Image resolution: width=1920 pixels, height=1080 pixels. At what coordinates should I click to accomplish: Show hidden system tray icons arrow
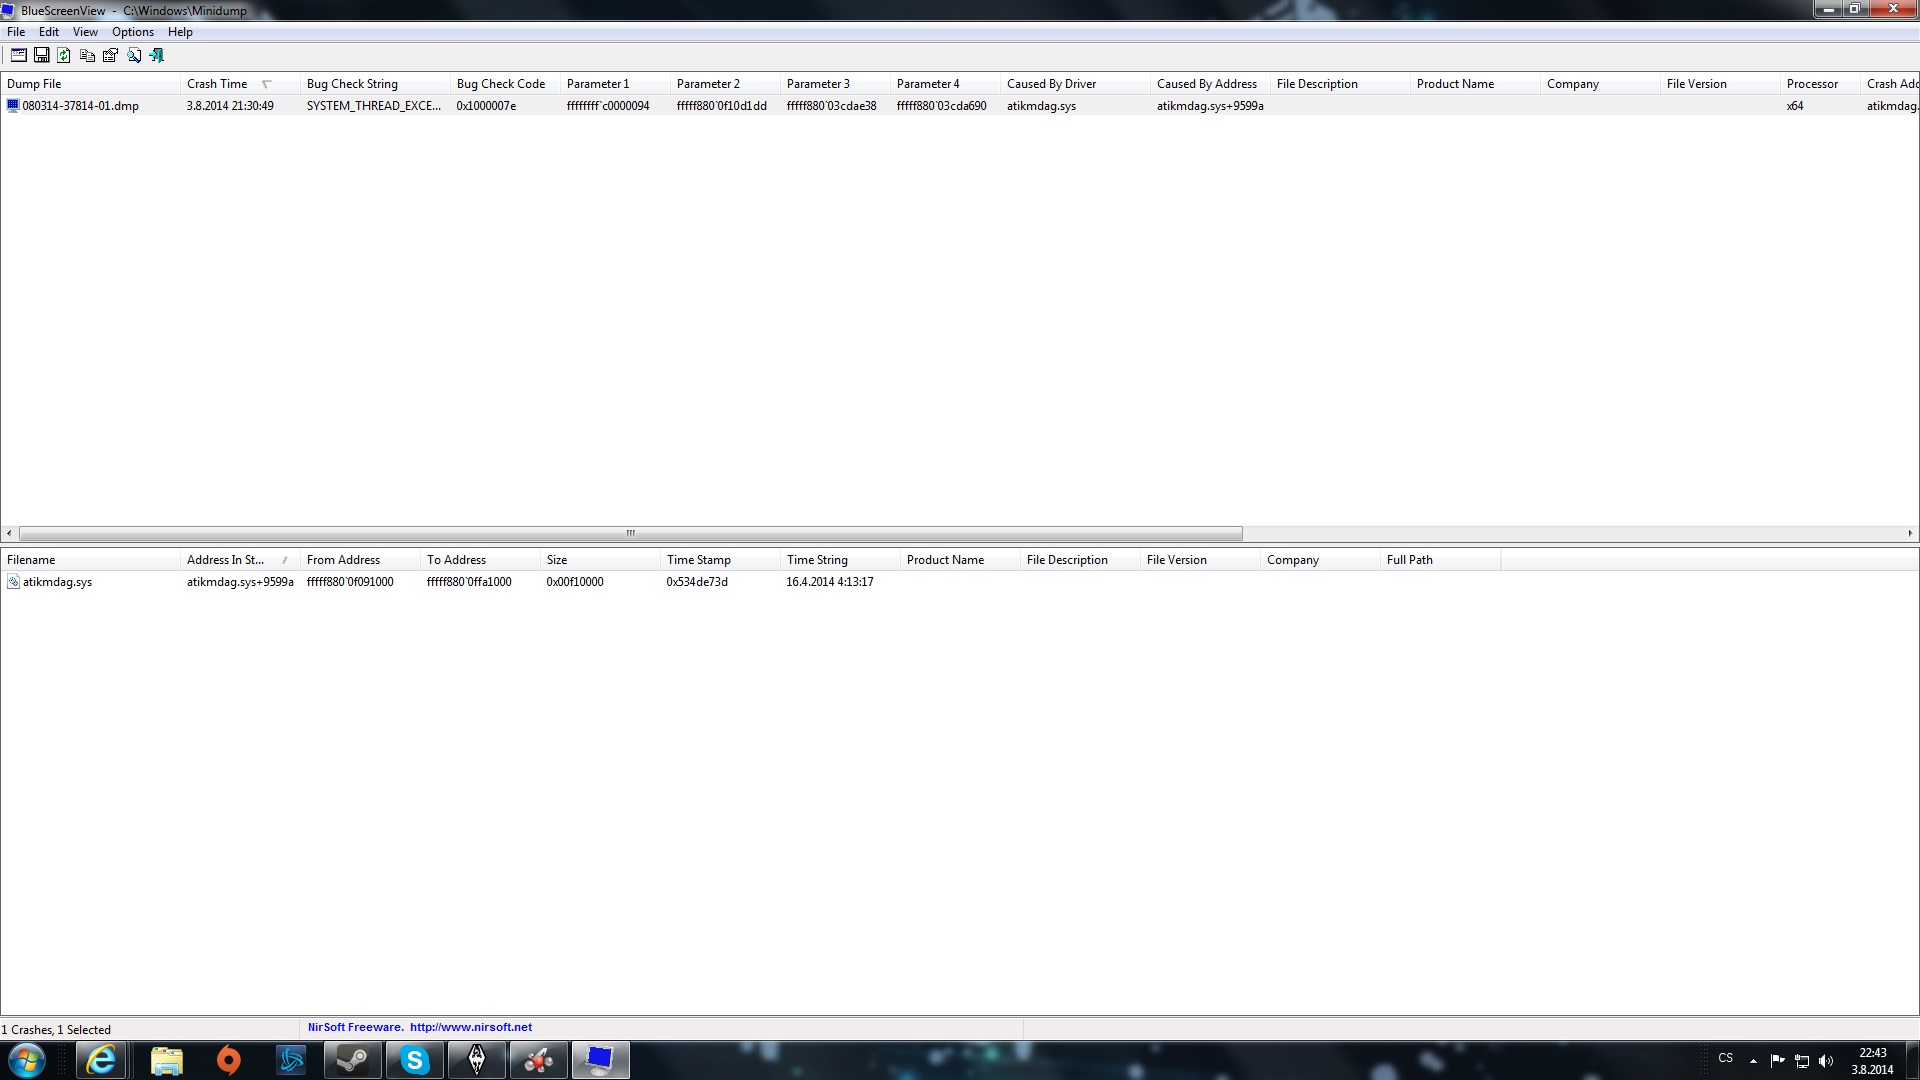click(1753, 1060)
